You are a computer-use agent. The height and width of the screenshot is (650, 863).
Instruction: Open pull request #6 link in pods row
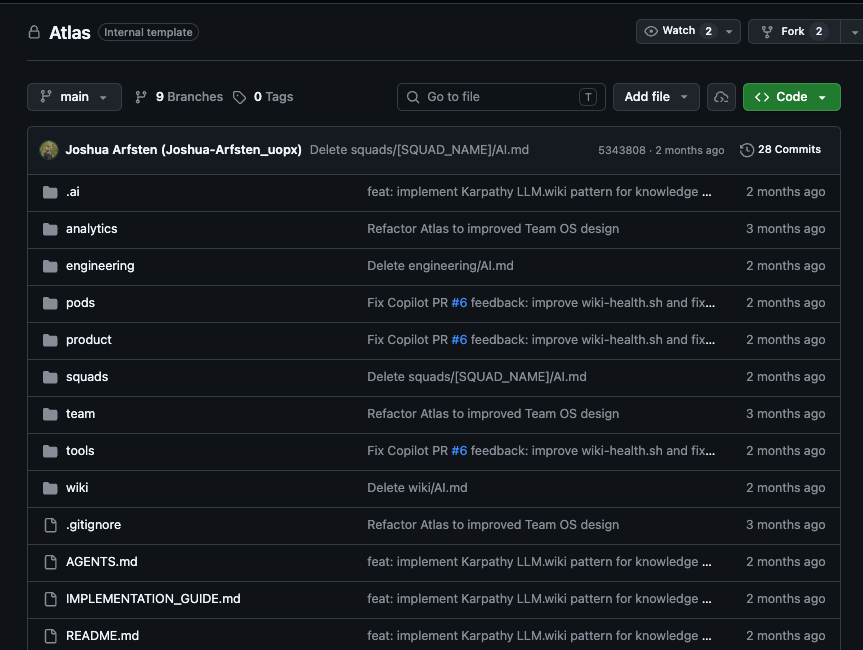pos(459,303)
